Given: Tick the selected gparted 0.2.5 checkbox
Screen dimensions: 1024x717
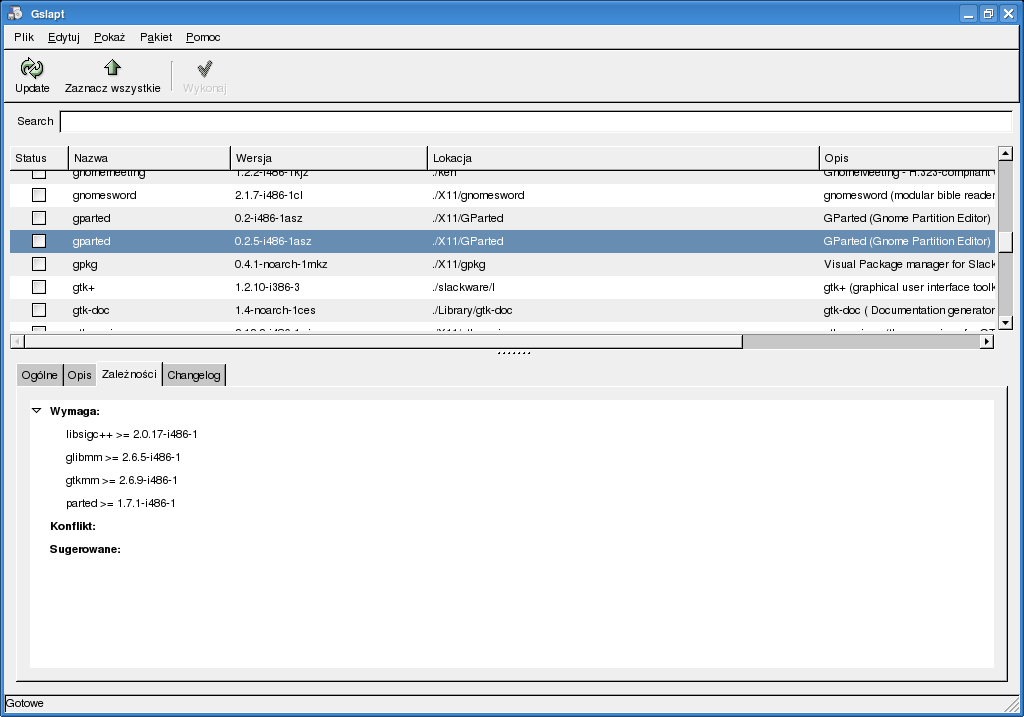Looking at the screenshot, I should (x=39, y=241).
